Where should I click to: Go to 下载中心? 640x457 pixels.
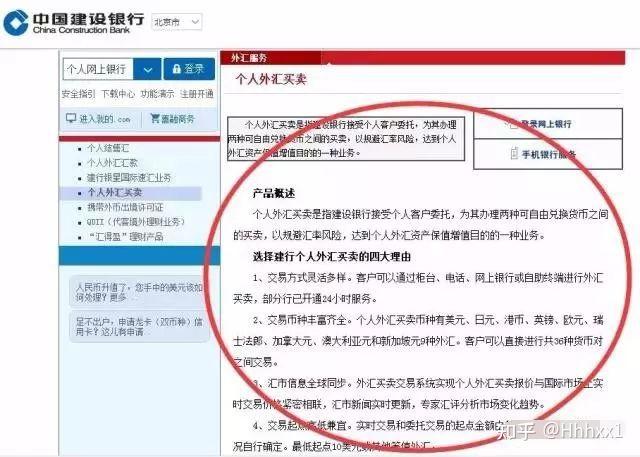click(x=116, y=93)
